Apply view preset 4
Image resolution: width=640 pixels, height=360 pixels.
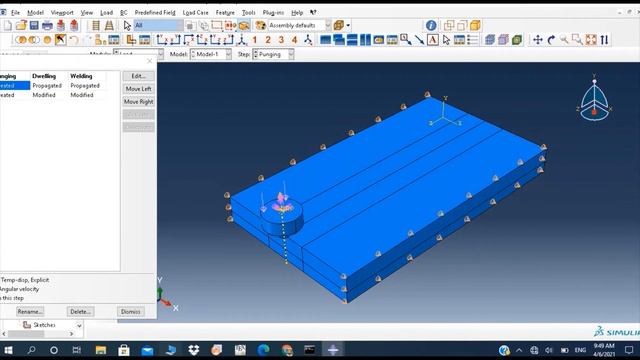point(294,40)
